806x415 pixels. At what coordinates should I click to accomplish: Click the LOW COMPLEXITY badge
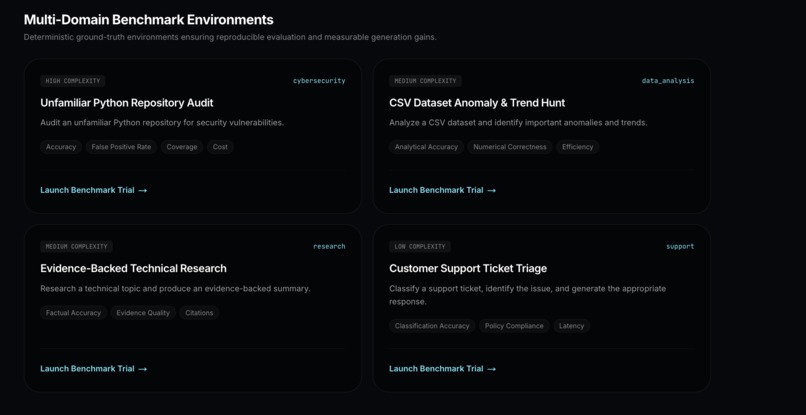click(420, 246)
